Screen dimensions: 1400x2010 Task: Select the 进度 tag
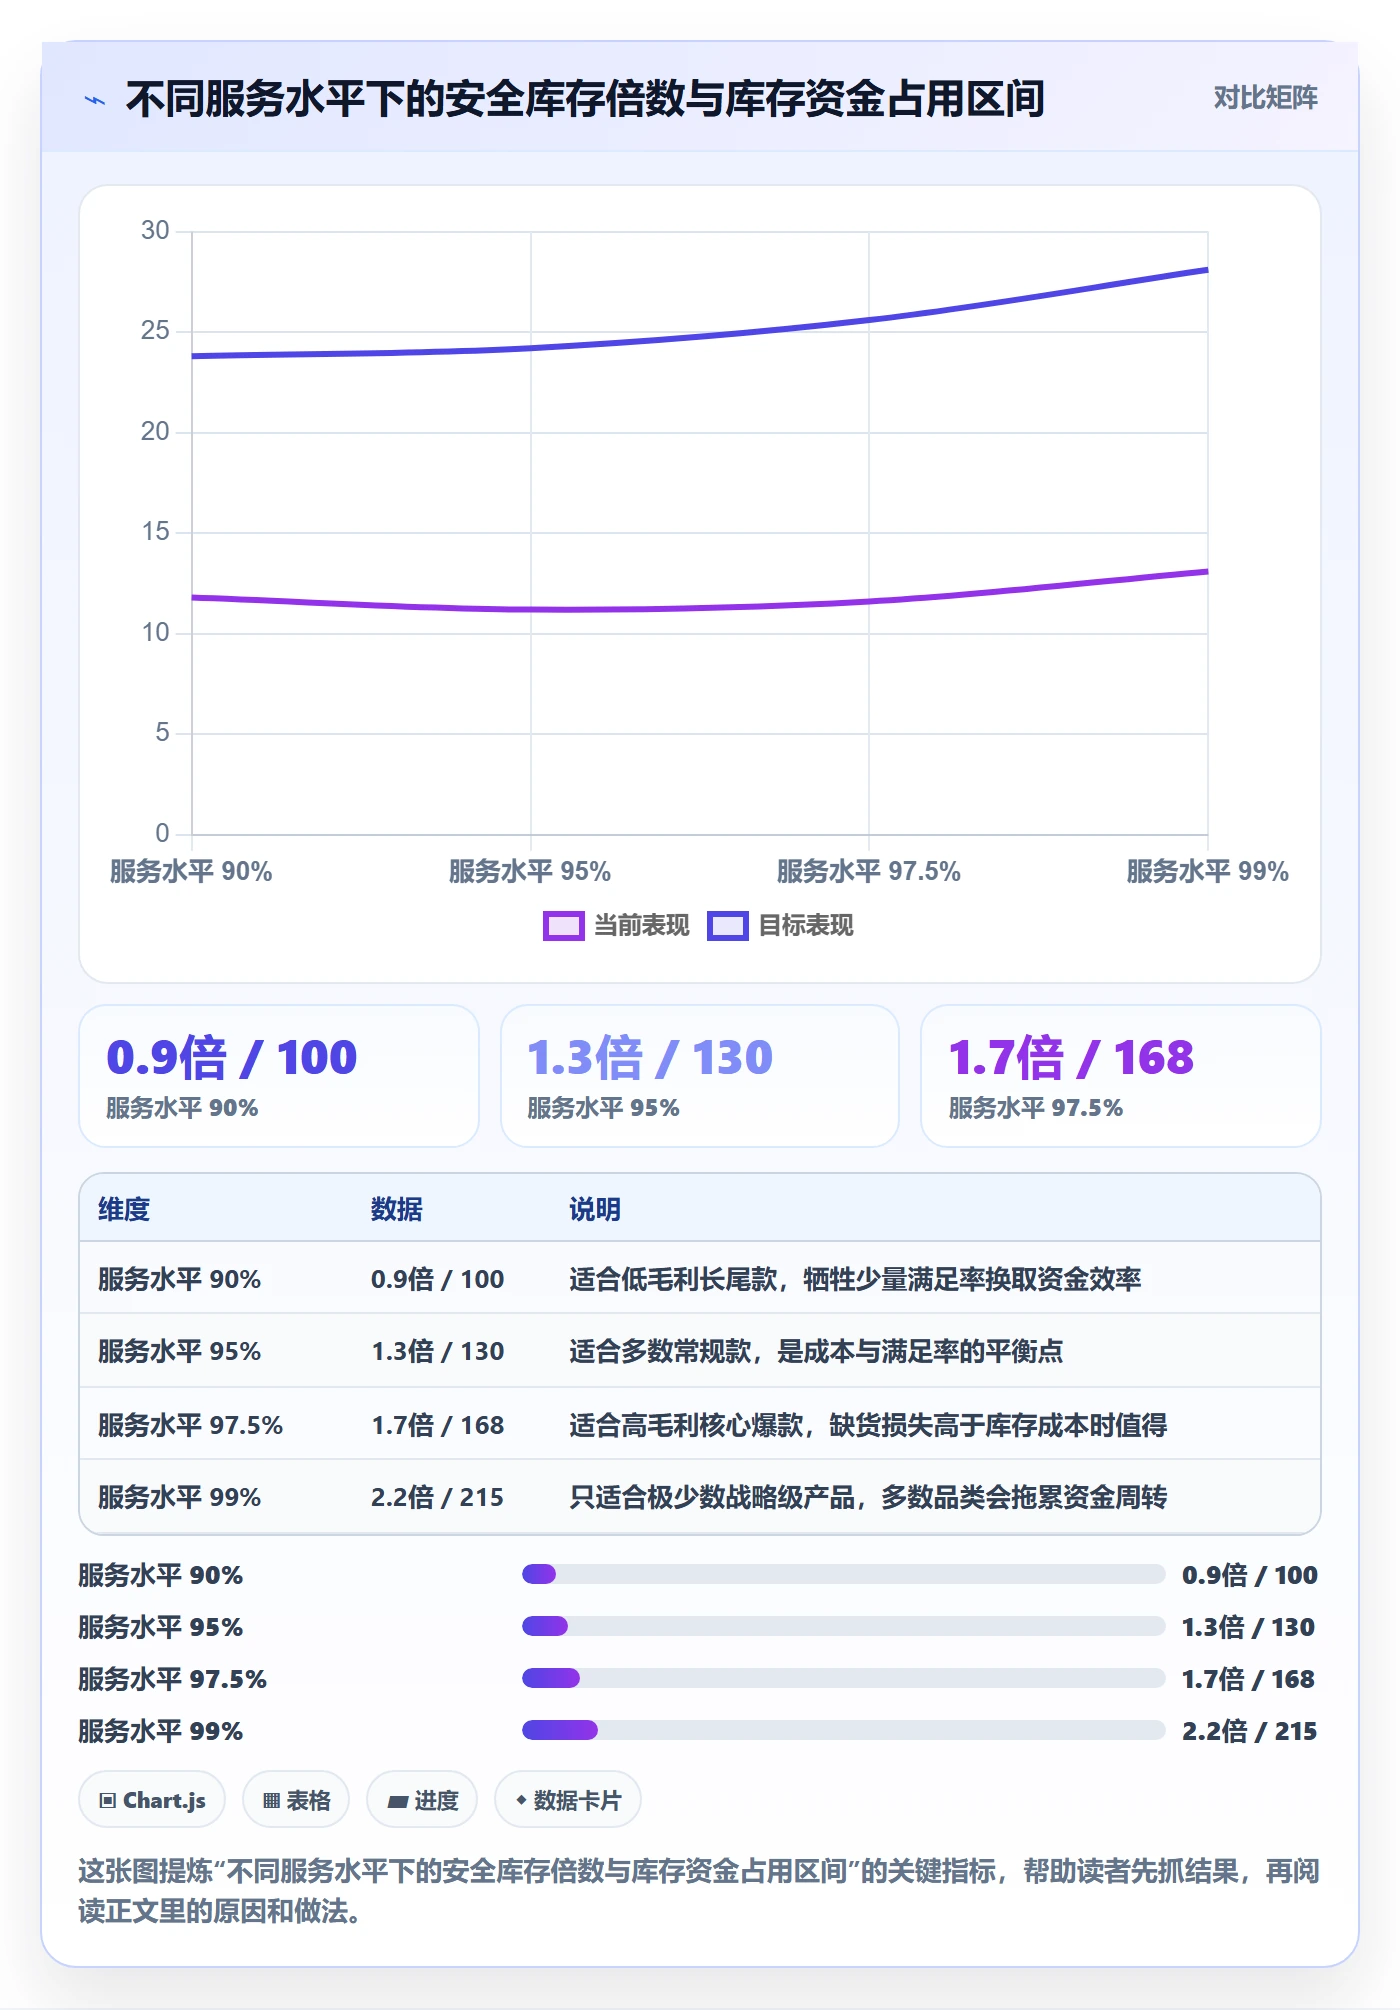(422, 1800)
